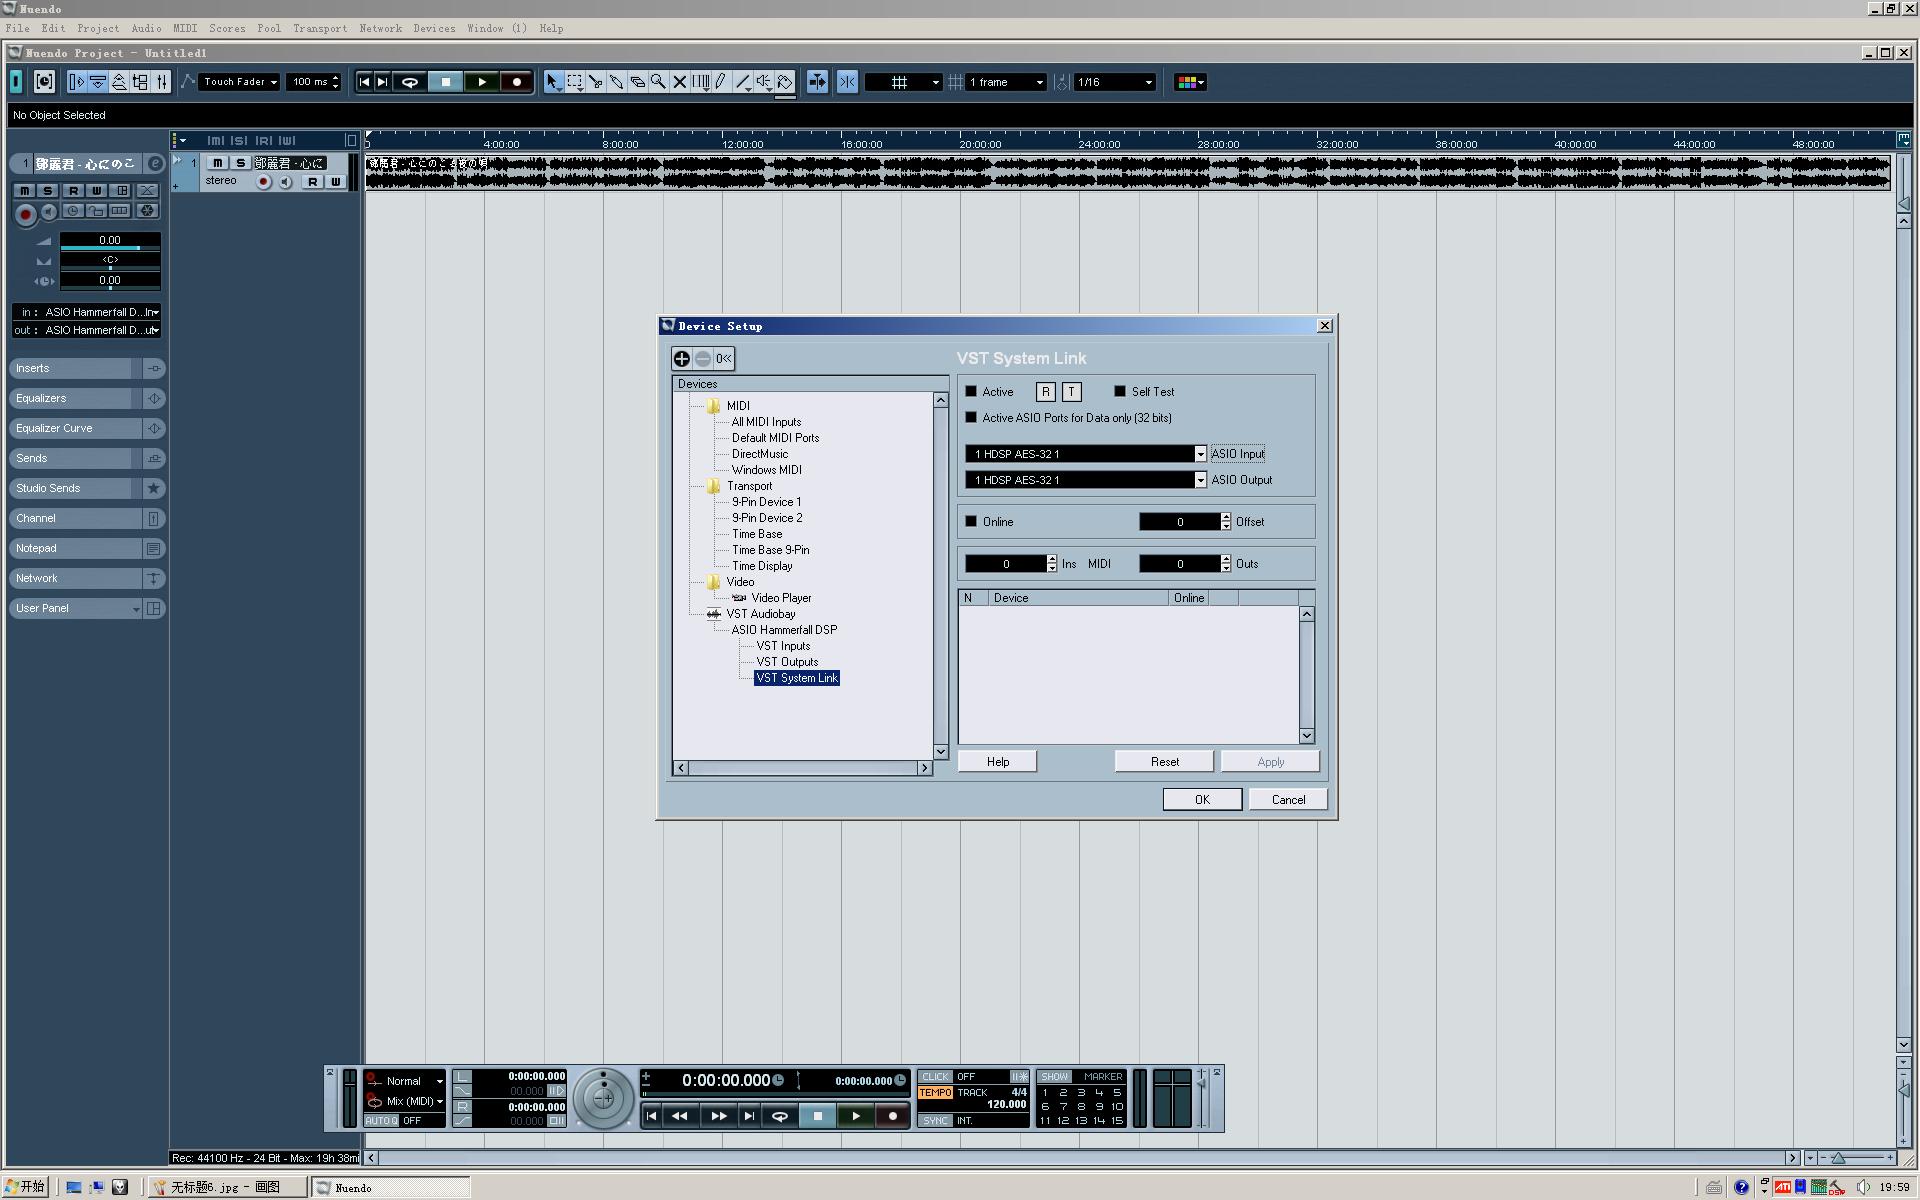The image size is (1920, 1200).
Task: Click the color selector in toolbar
Action: pos(1190,82)
